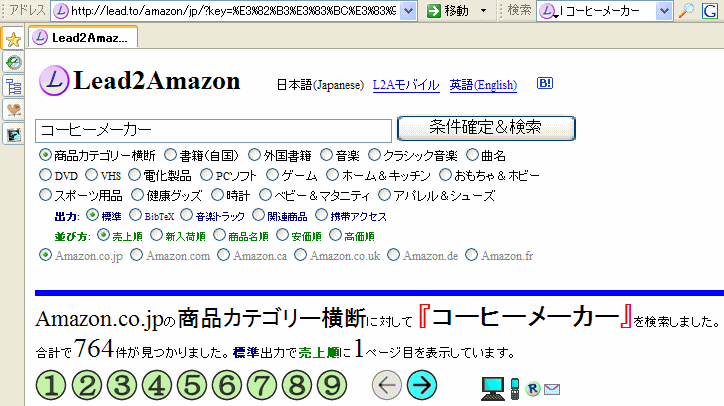Select 関連商品 output radio button
This screenshot has height=406, width=724.
[x=258, y=215]
